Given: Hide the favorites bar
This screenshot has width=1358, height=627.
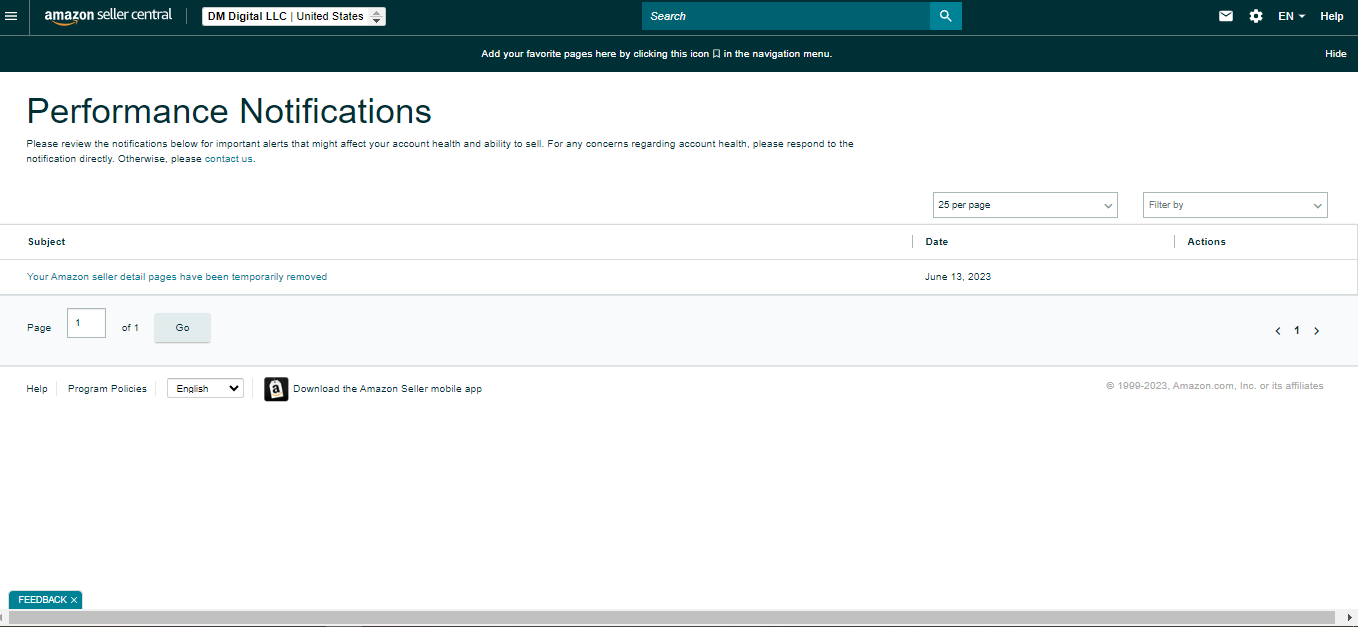Looking at the screenshot, I should coord(1336,54).
